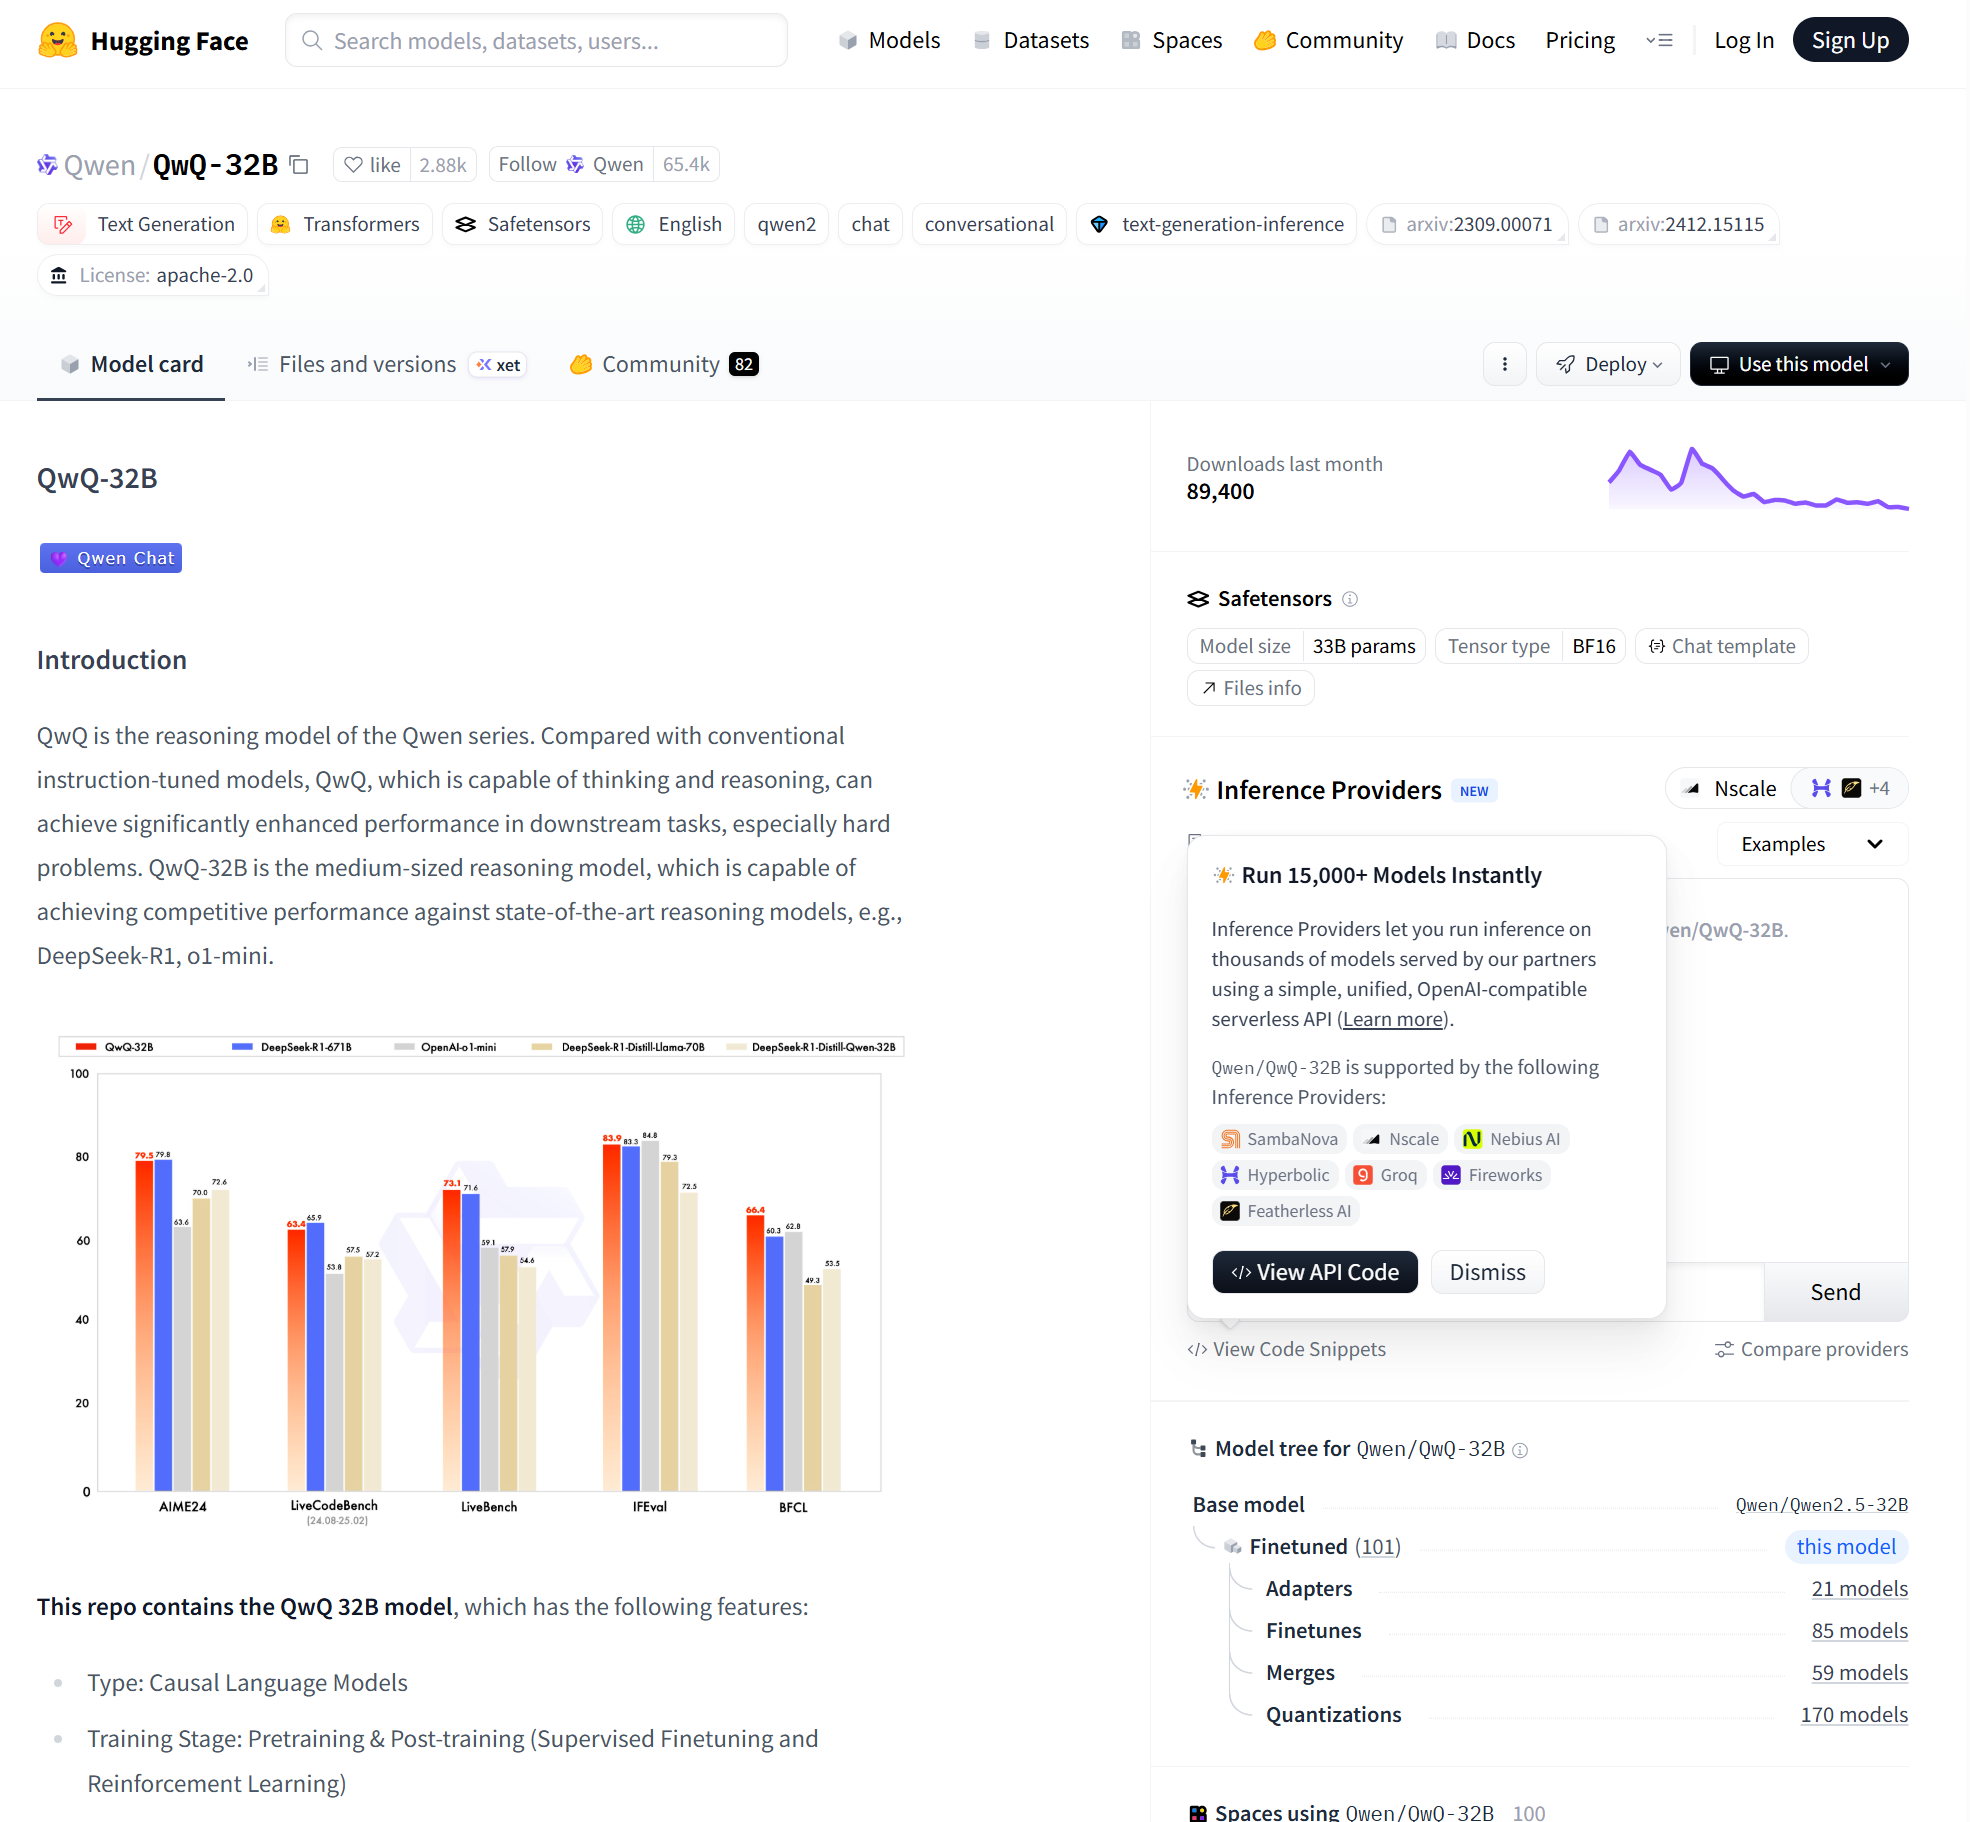The width and height of the screenshot is (1970, 1822).
Task: Click the English language tag
Action: 674,224
